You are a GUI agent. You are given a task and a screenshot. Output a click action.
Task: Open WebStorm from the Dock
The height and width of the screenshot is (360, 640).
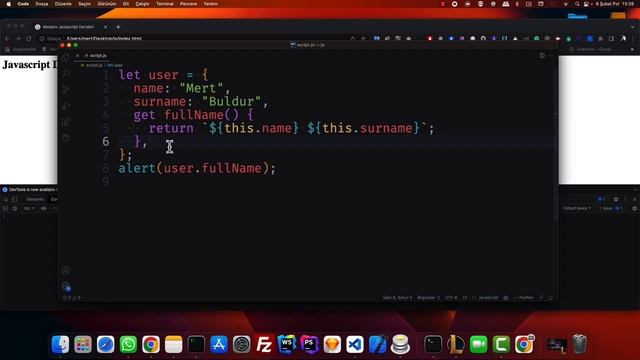tap(287, 344)
